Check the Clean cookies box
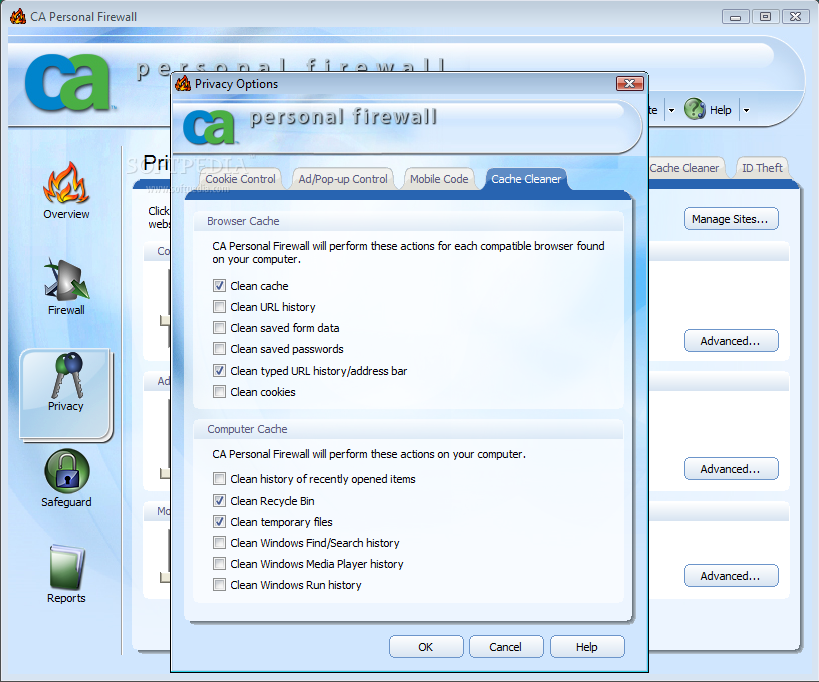 tap(219, 392)
